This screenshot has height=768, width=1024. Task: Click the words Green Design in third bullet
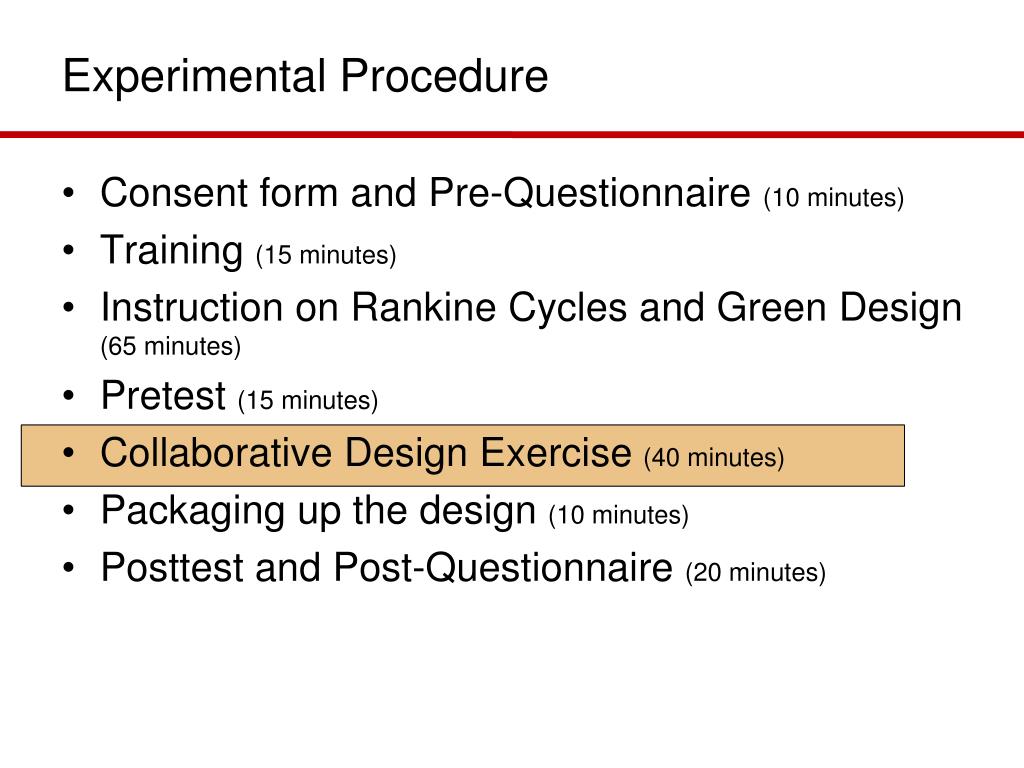coord(839,308)
